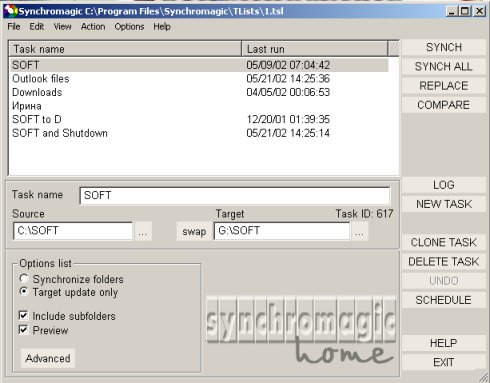The width and height of the screenshot is (490, 383).
Task: Click the COMPARE button
Action: click(444, 105)
